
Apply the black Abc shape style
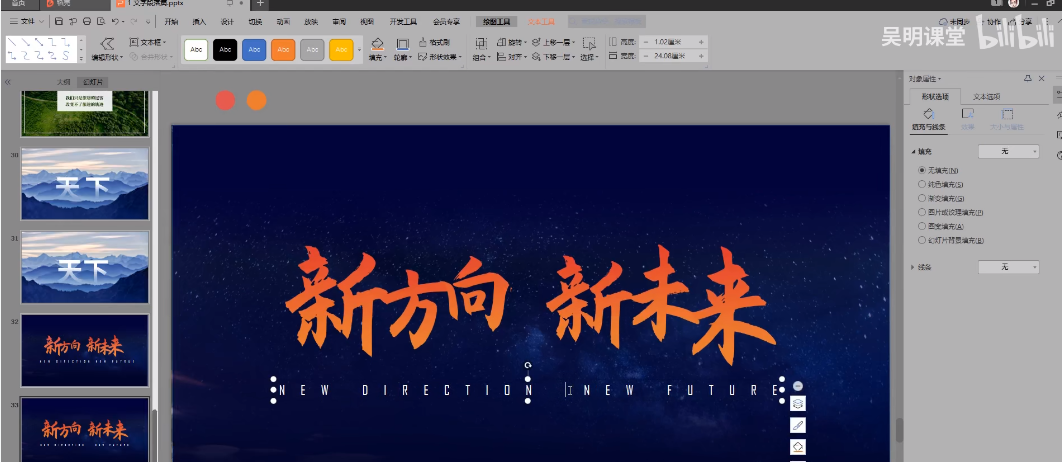click(225, 50)
